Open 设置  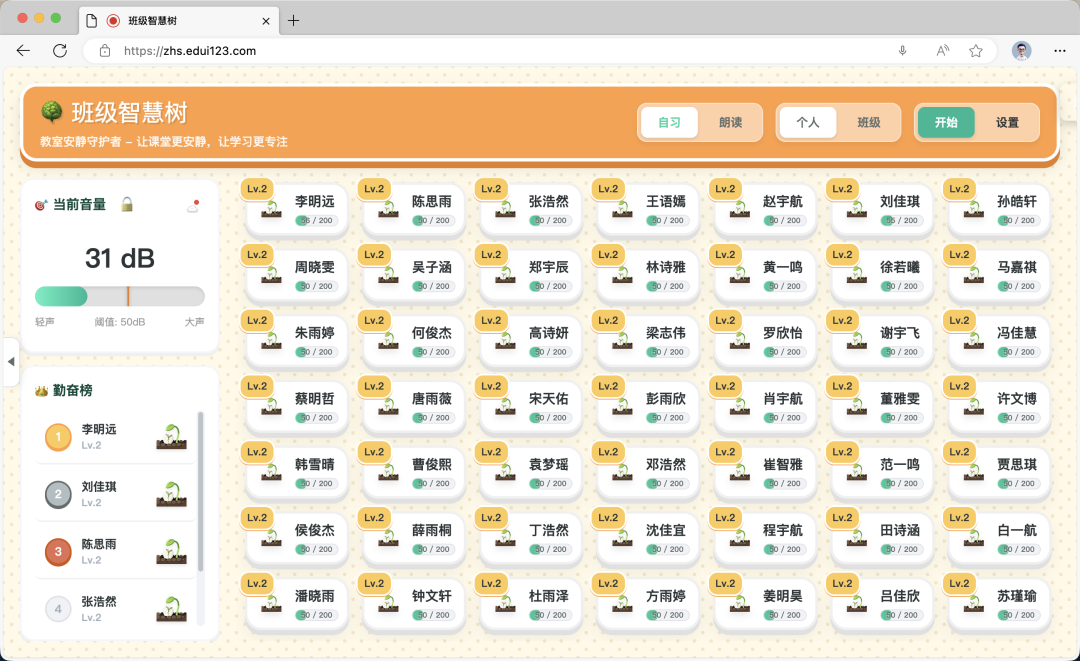pyautogui.click(x=1007, y=122)
